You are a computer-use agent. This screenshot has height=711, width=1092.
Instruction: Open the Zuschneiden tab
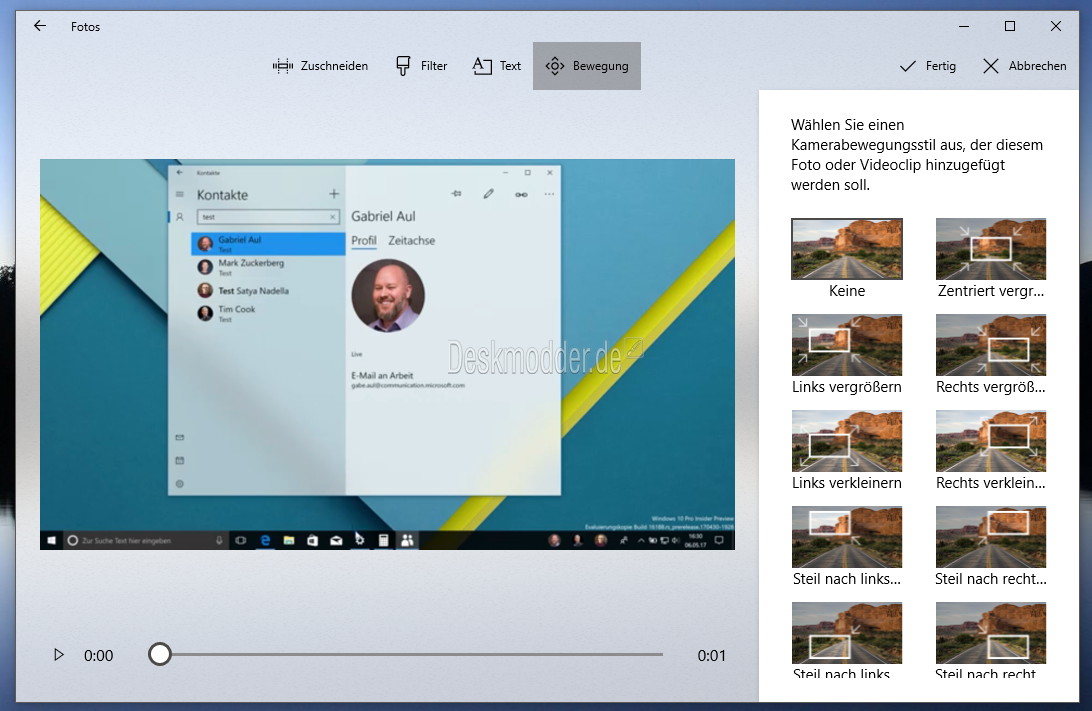click(320, 66)
